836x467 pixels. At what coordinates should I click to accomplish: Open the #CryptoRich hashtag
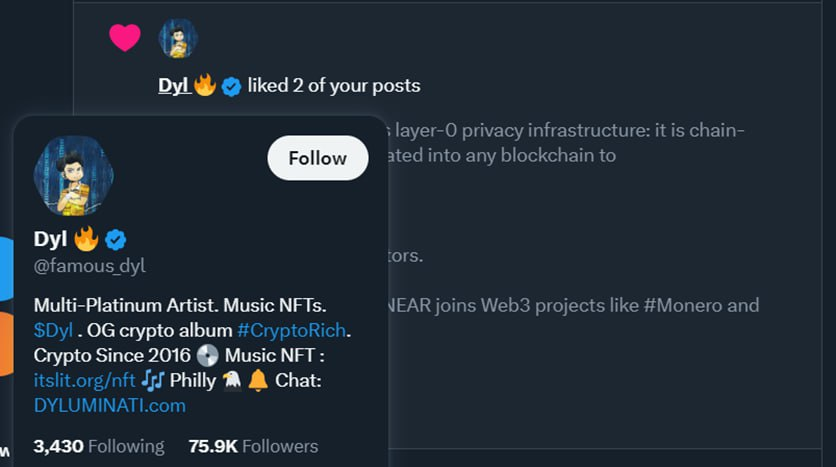pos(293,330)
